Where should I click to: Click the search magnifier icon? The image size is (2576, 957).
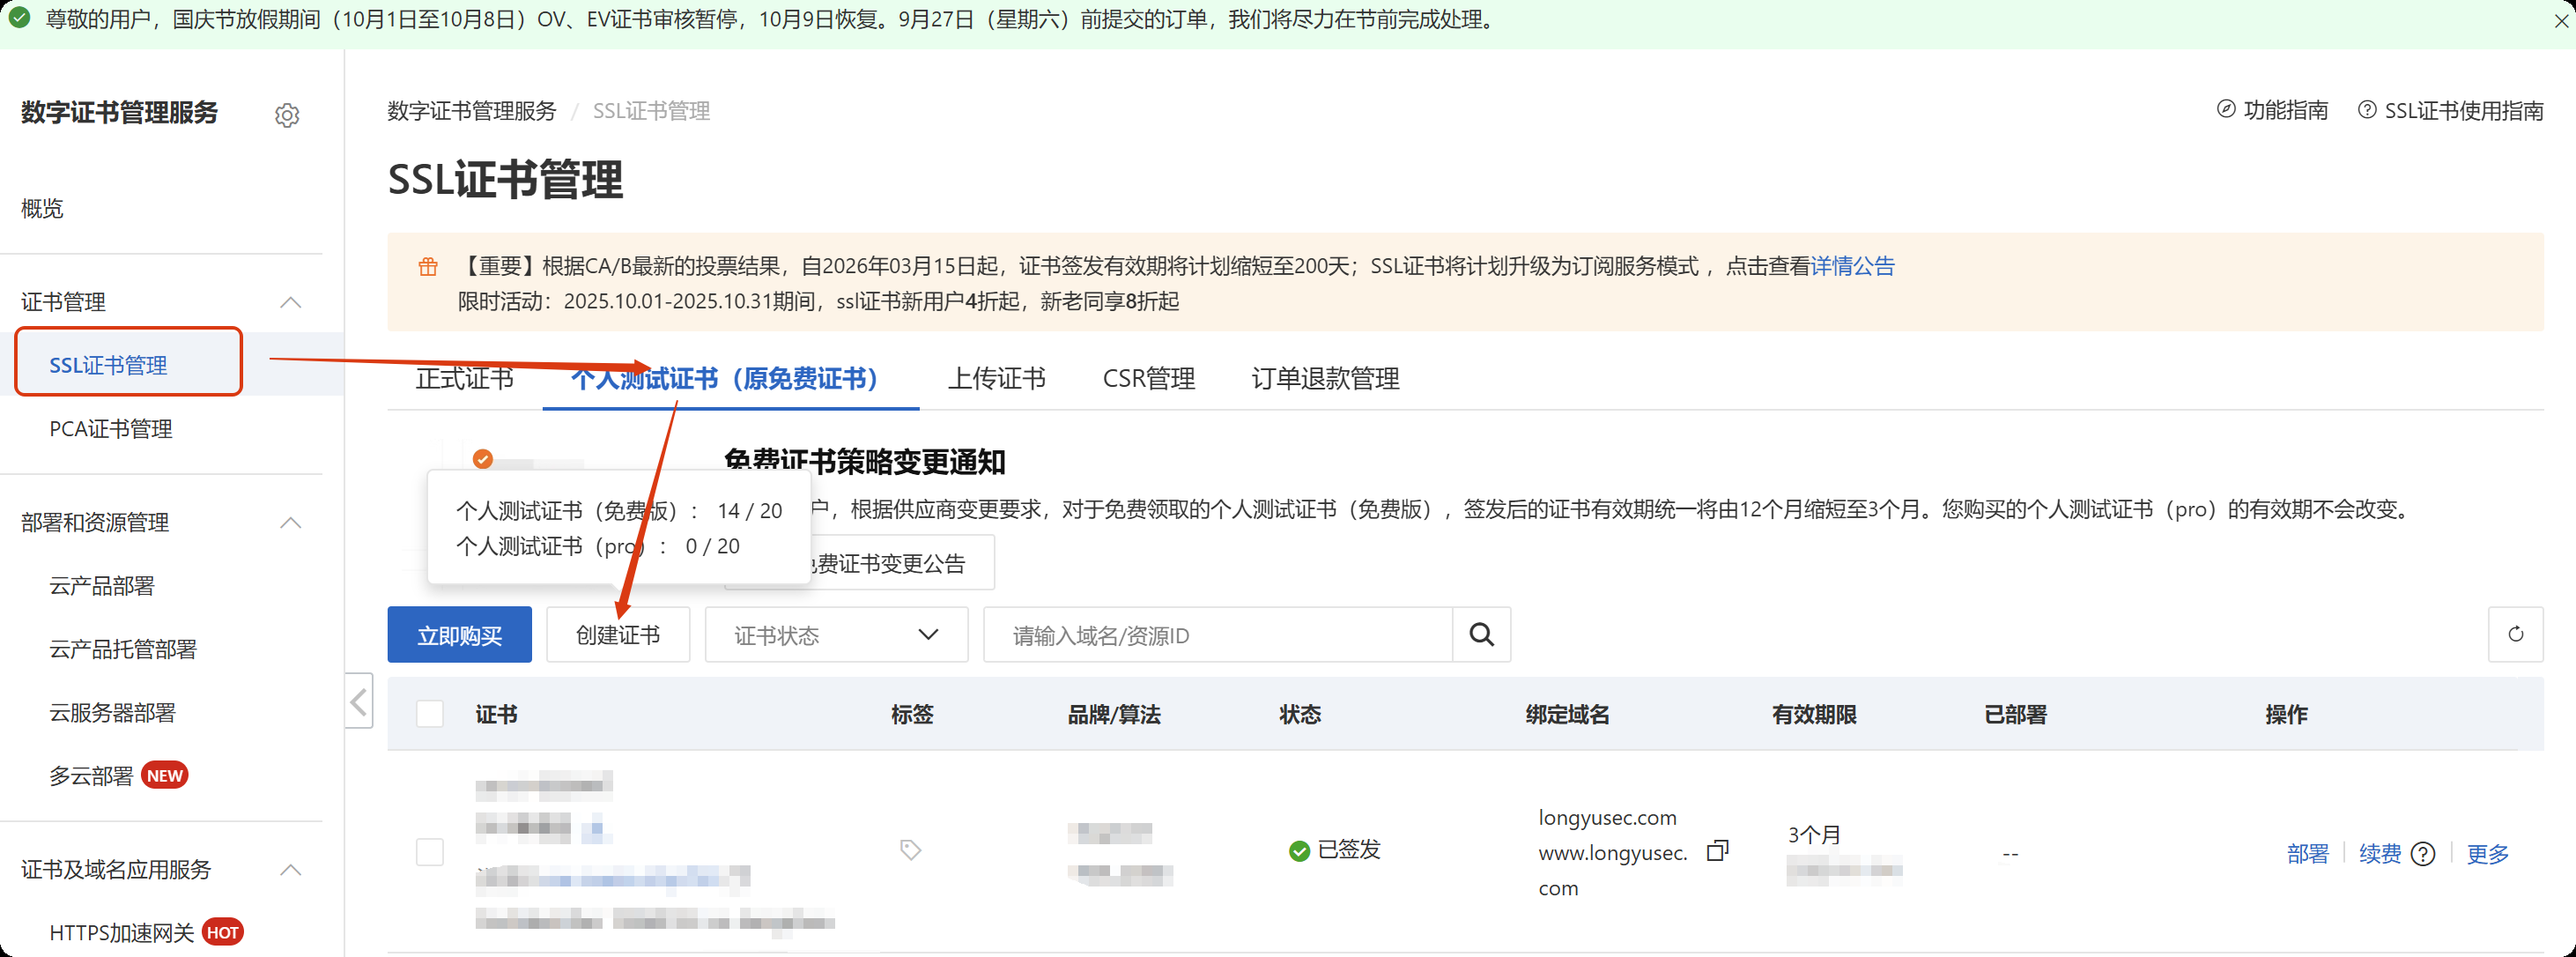click(x=1481, y=635)
